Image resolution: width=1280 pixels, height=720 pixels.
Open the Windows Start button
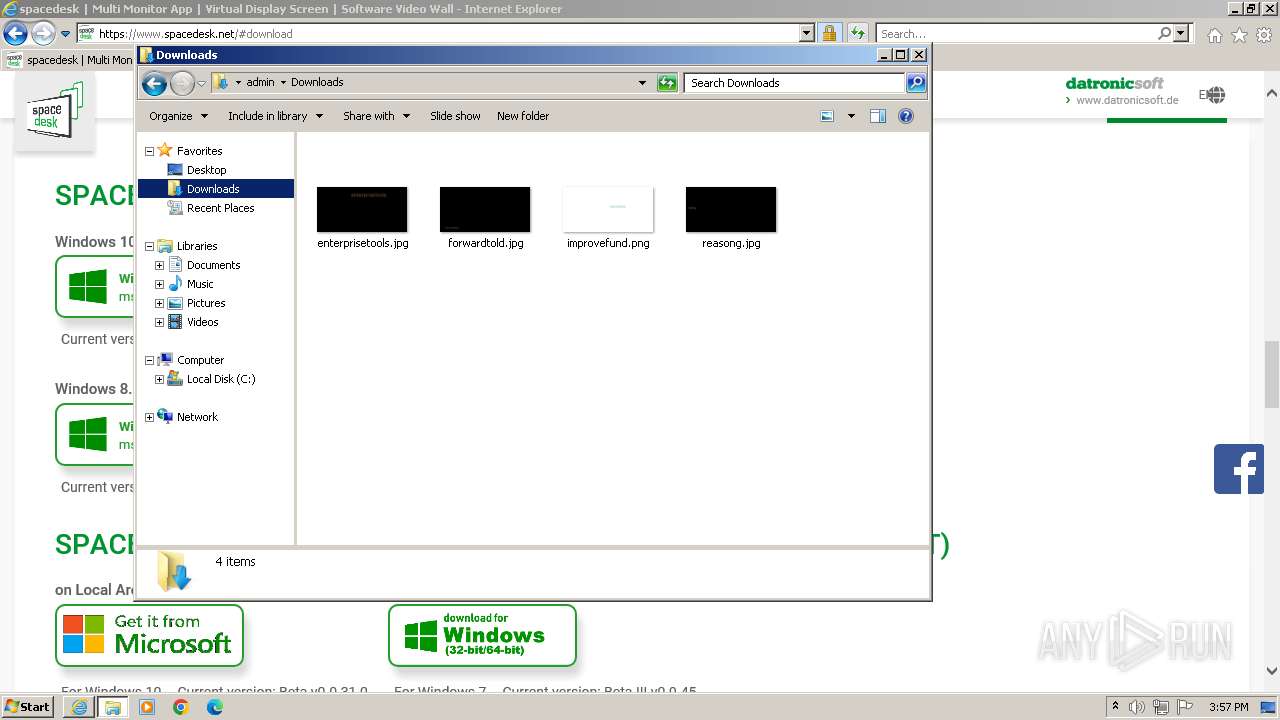(x=27, y=706)
